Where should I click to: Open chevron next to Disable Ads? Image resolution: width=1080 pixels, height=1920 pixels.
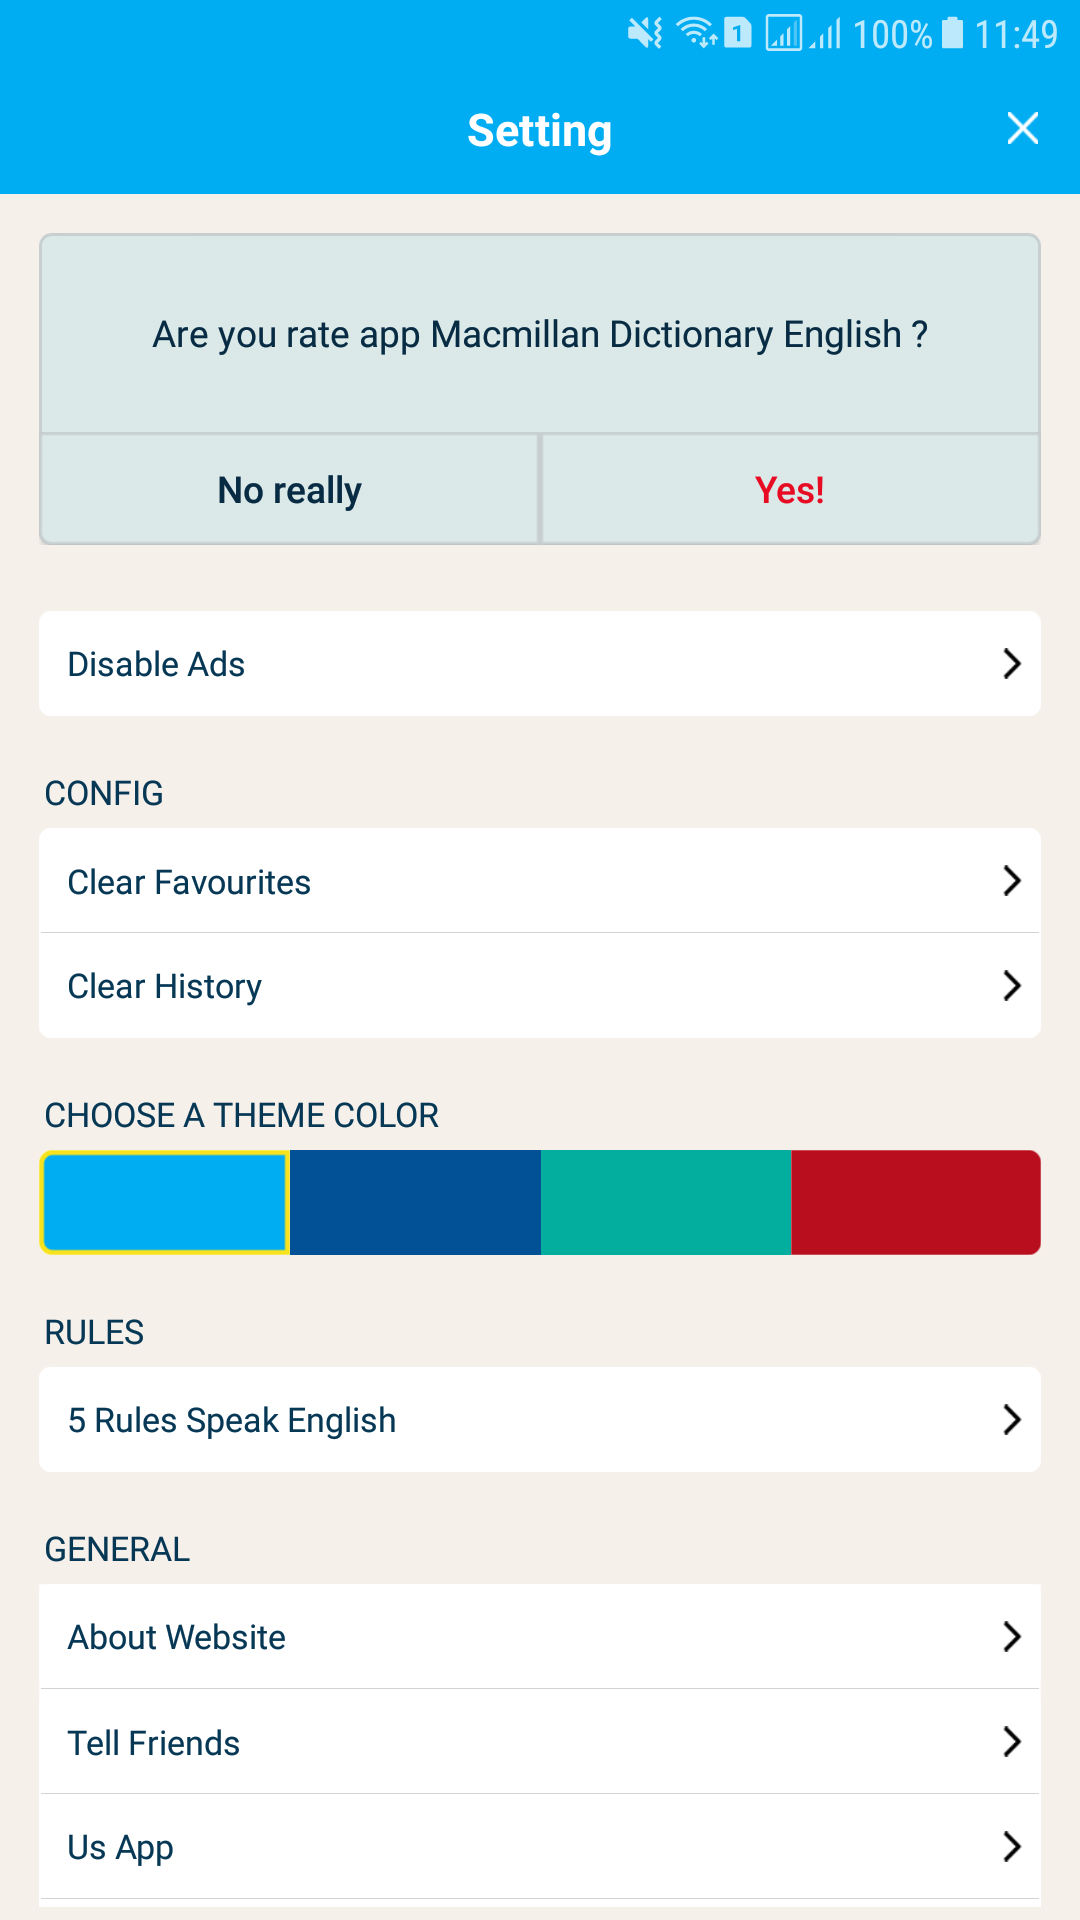pos(1012,664)
